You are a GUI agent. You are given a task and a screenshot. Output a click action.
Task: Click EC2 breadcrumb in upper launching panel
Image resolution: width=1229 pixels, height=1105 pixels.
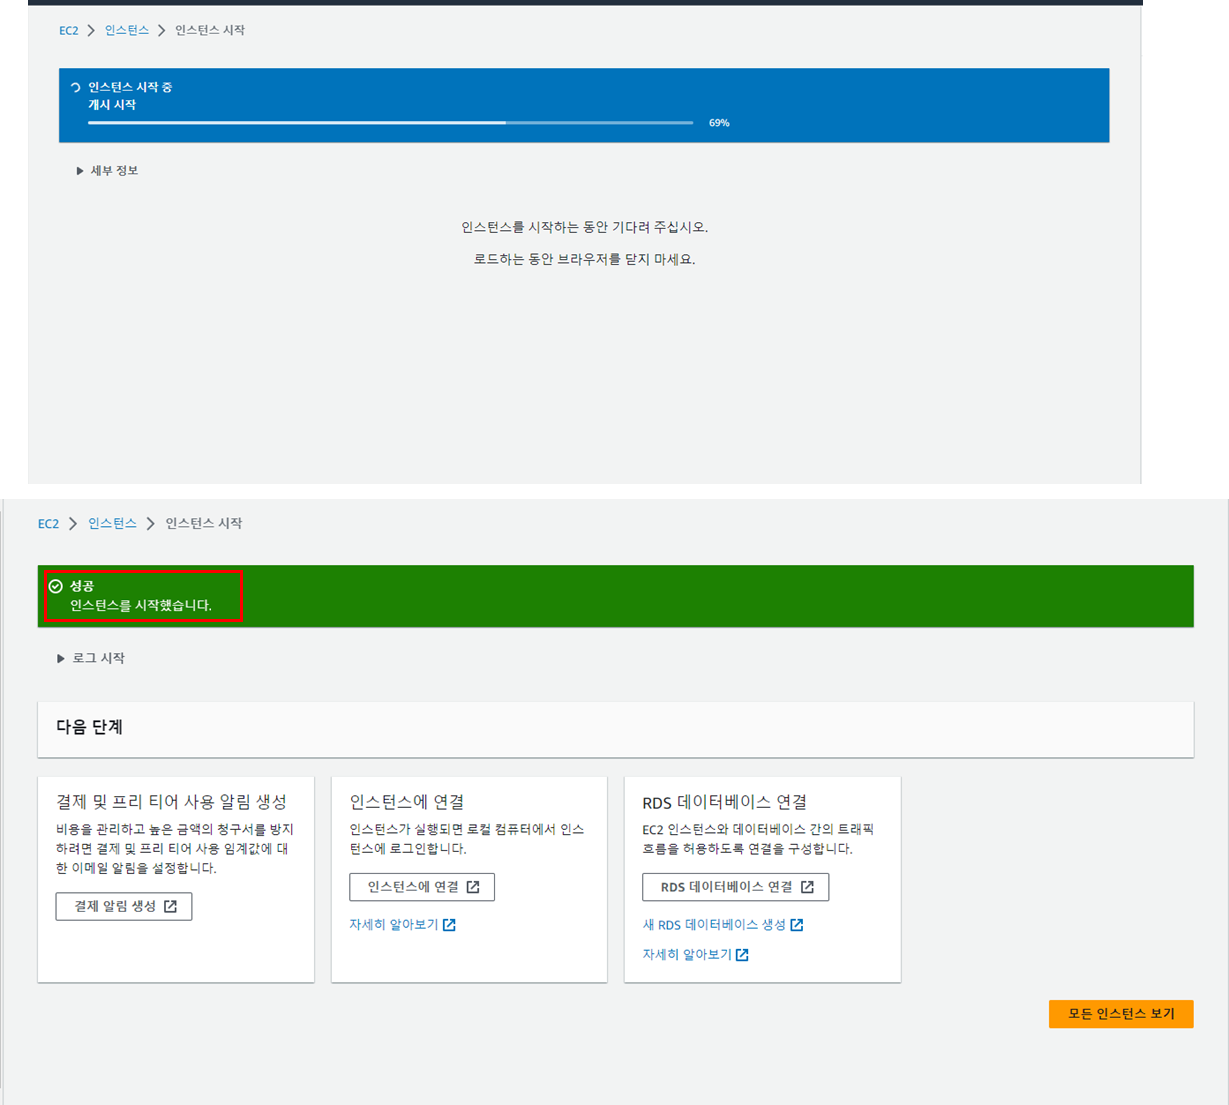point(68,31)
